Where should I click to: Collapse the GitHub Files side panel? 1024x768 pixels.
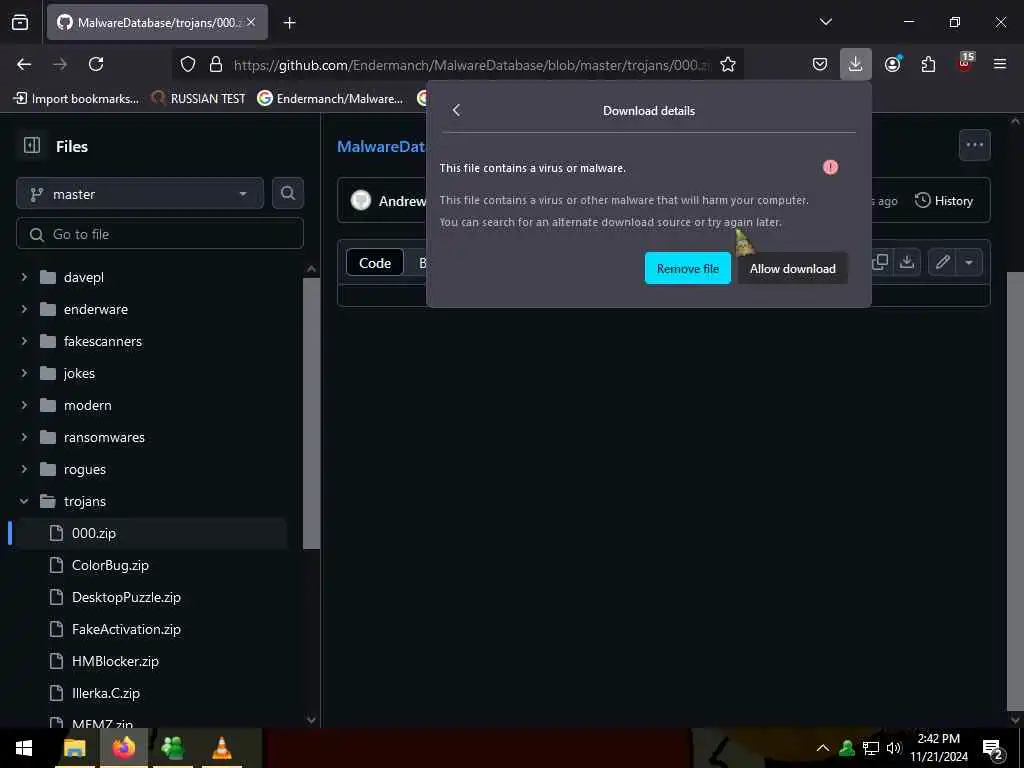click(31, 146)
